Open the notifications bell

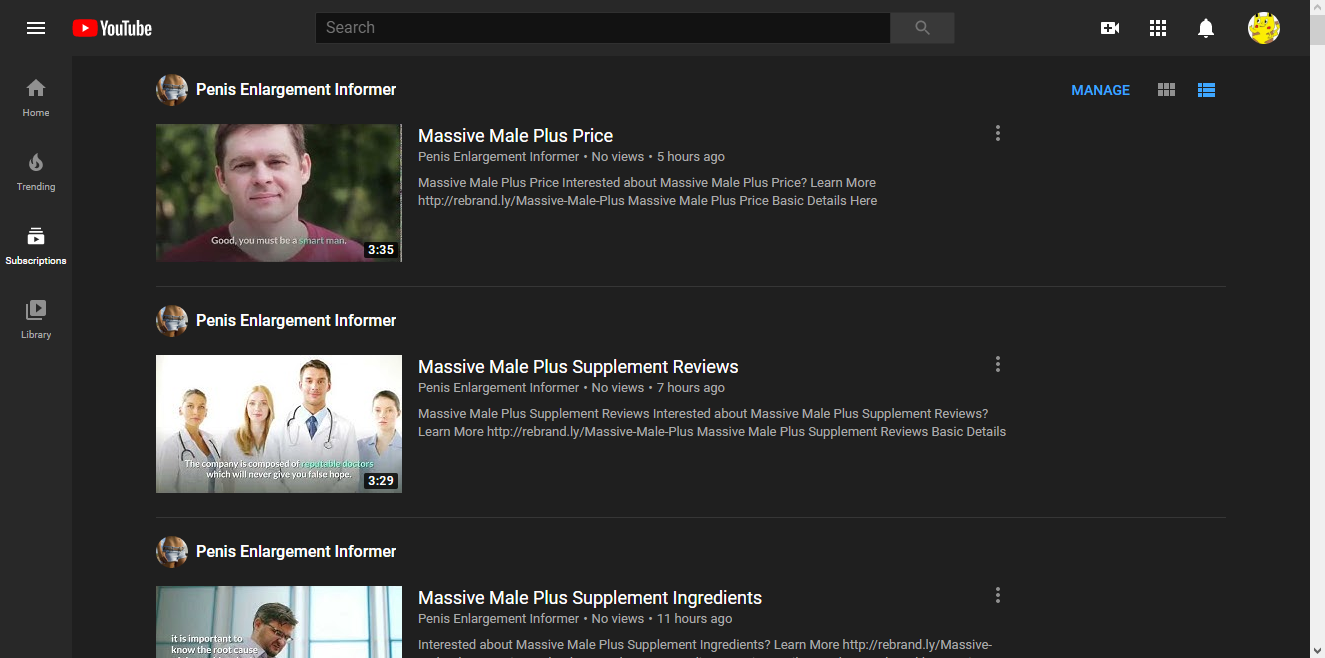pos(1206,28)
